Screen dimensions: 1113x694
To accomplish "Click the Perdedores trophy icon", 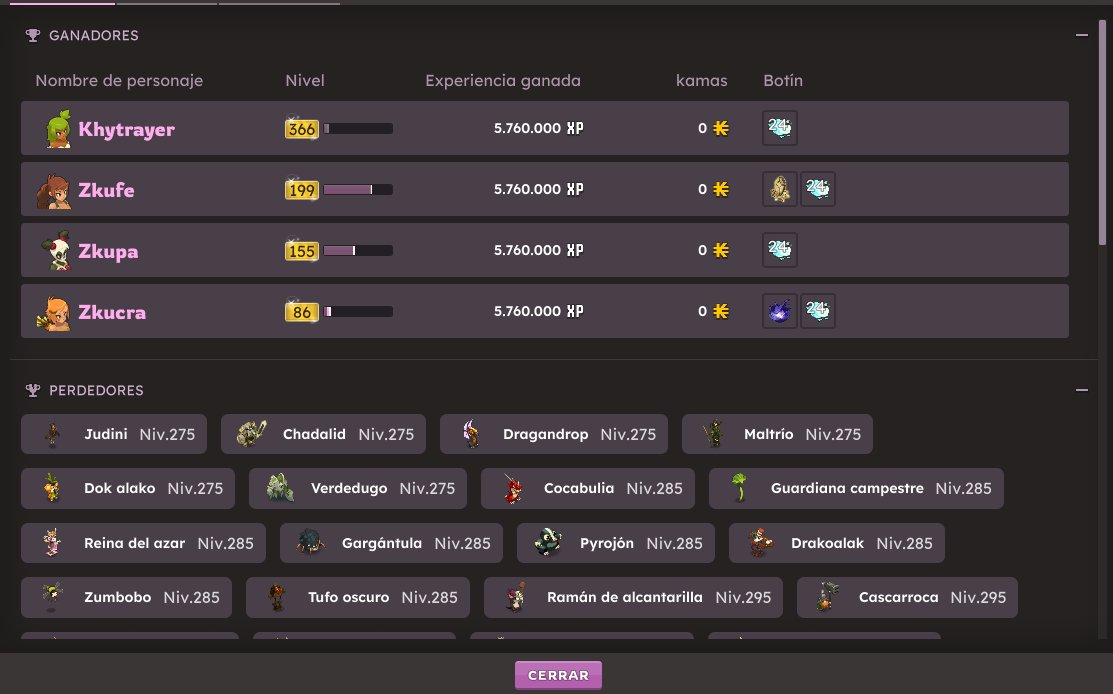I will 33,390.
